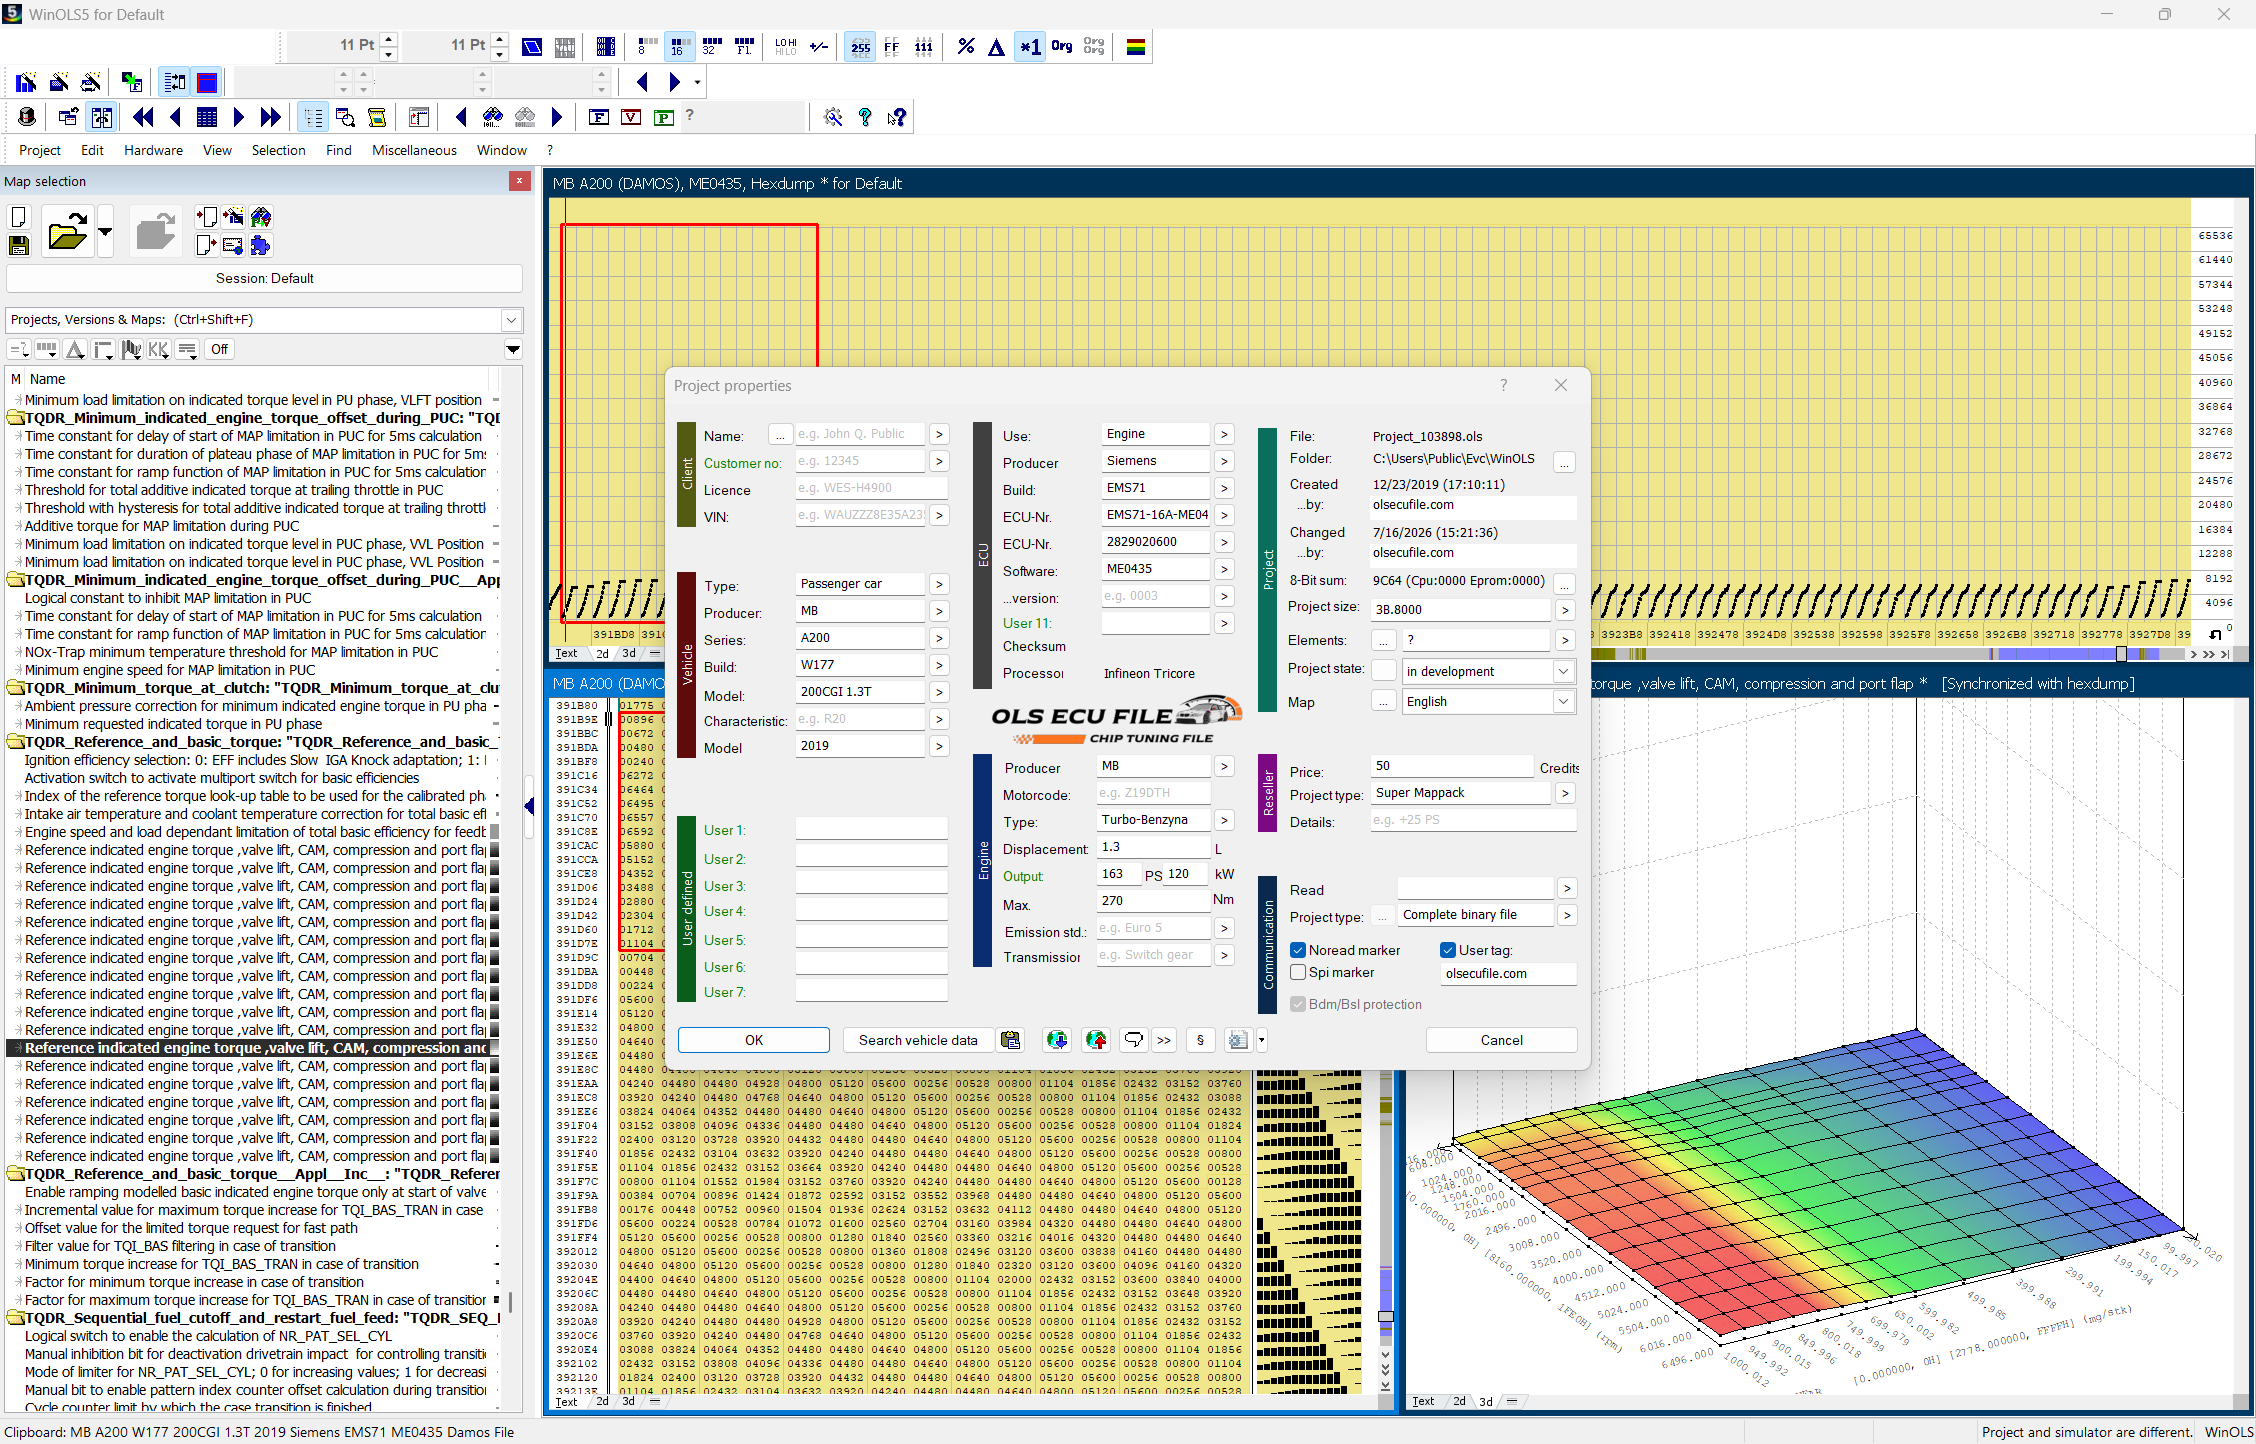Click the percent display icon in toolbar
This screenshot has width=2256, height=1444.
pyautogui.click(x=965, y=47)
